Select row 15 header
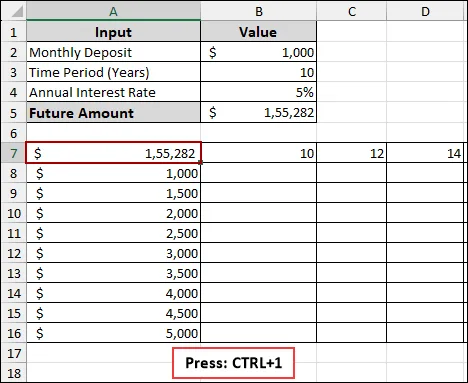Screen dimensions: 468x383 pyautogui.click(x=13, y=313)
